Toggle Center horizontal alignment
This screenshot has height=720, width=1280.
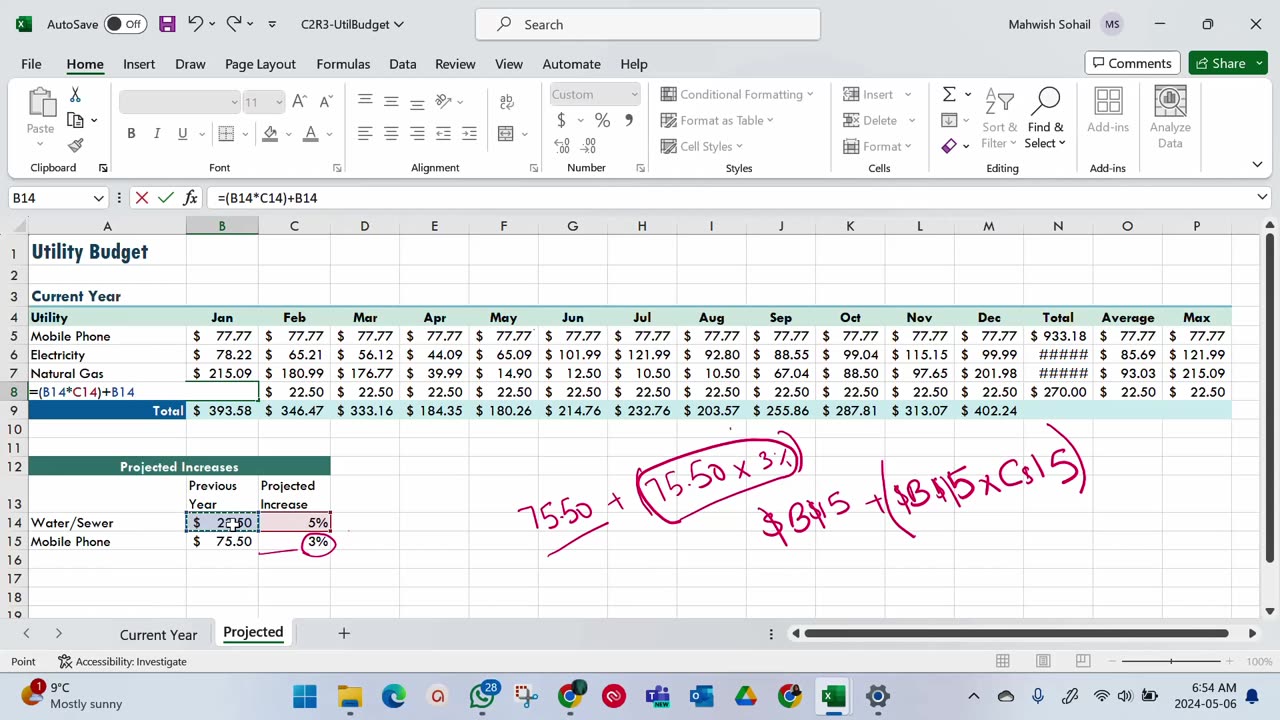pos(391,133)
